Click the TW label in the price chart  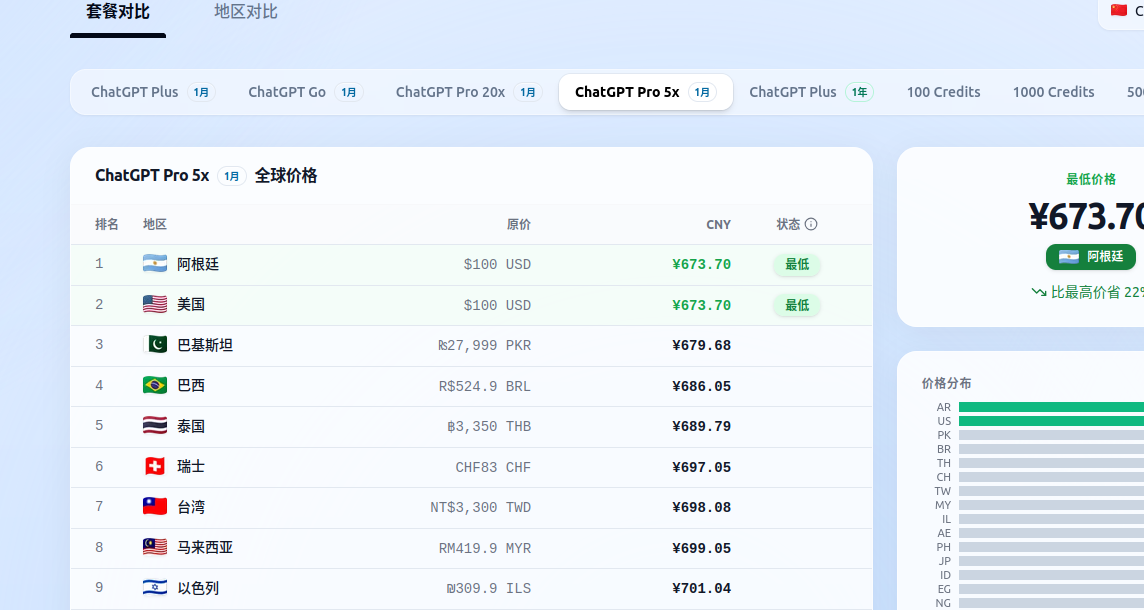(x=943, y=491)
